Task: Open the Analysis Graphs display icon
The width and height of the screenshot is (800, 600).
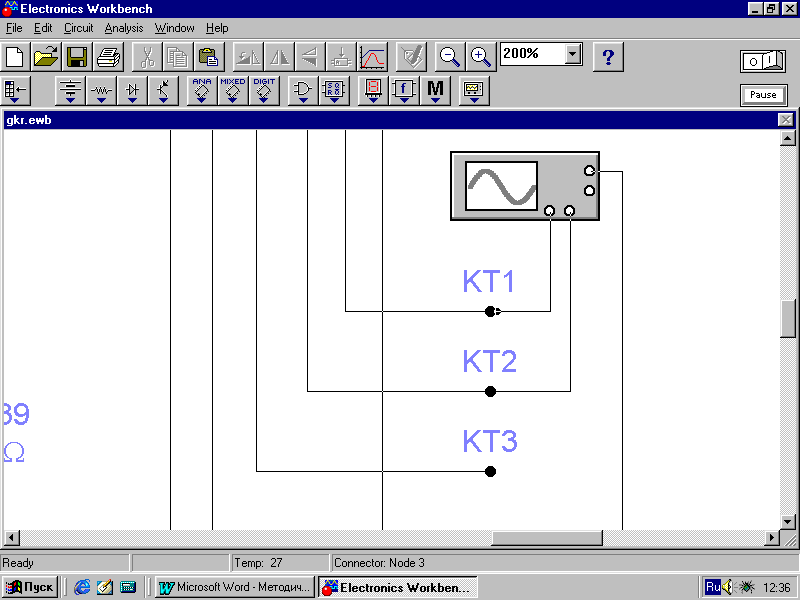Action: coord(372,57)
